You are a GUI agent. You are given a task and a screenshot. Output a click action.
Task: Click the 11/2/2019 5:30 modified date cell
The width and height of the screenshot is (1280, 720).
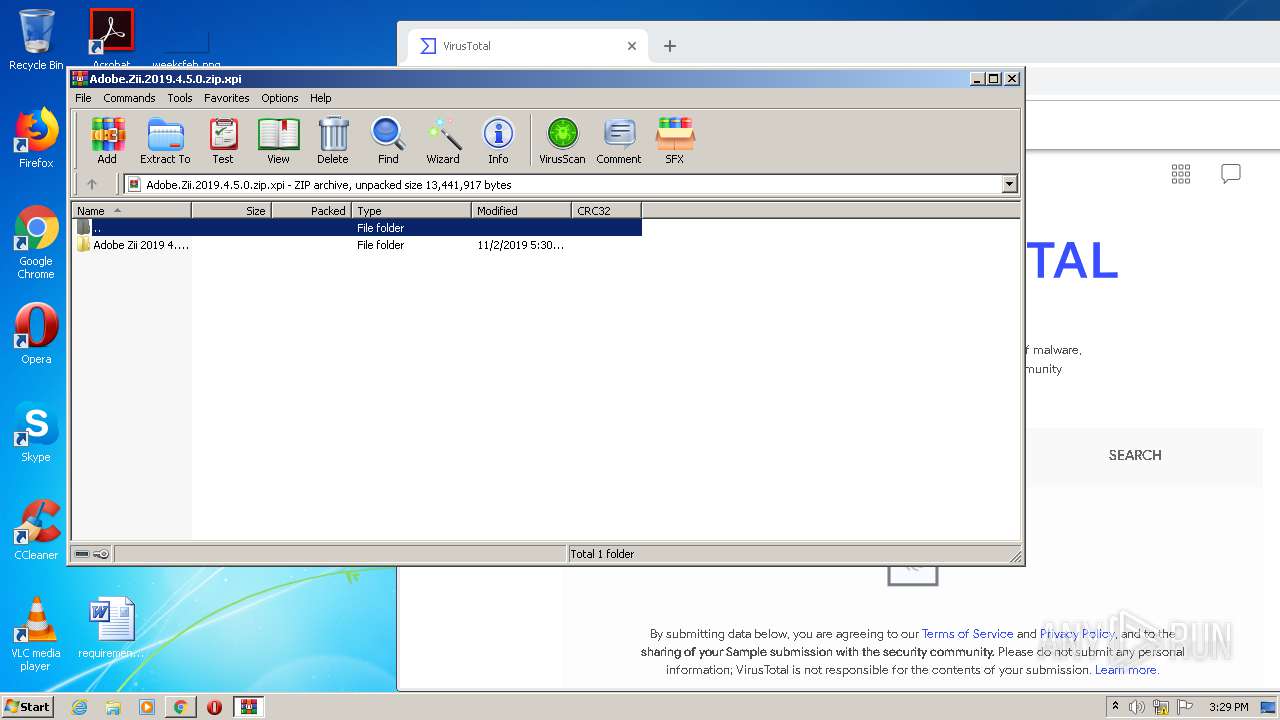pyautogui.click(x=520, y=245)
